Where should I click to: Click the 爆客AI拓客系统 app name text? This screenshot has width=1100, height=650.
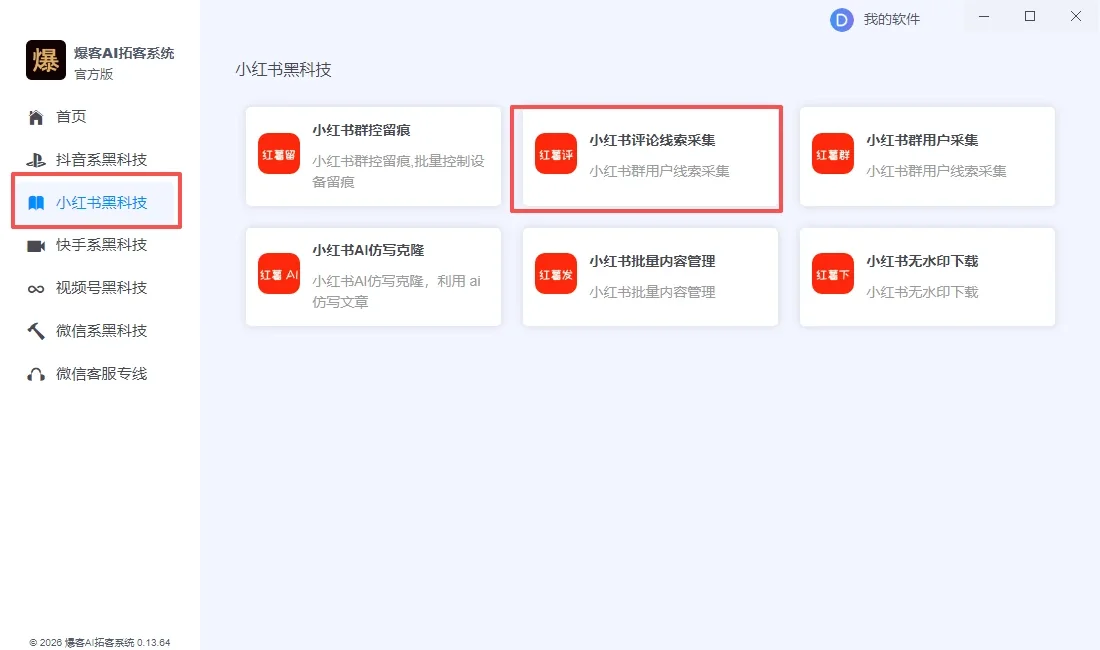[x=124, y=53]
